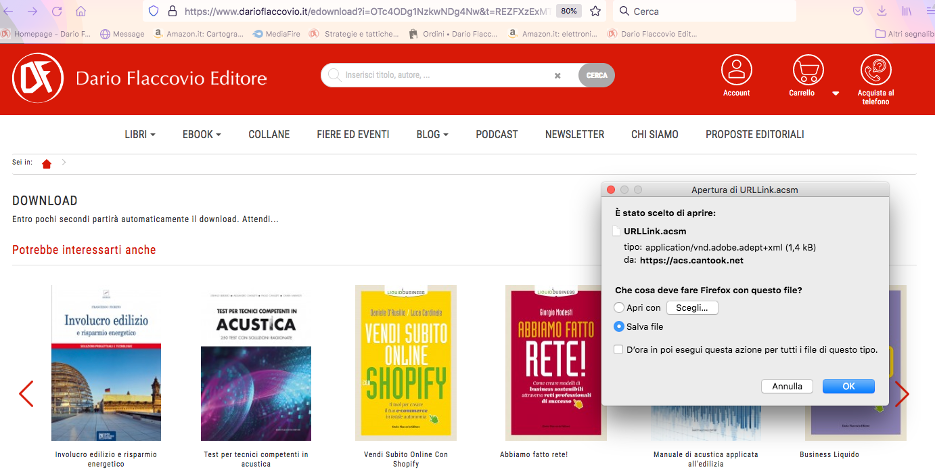Screen dimensions: 936x474
Task: Reload the page with refresh icon
Action: click(x=57, y=11)
